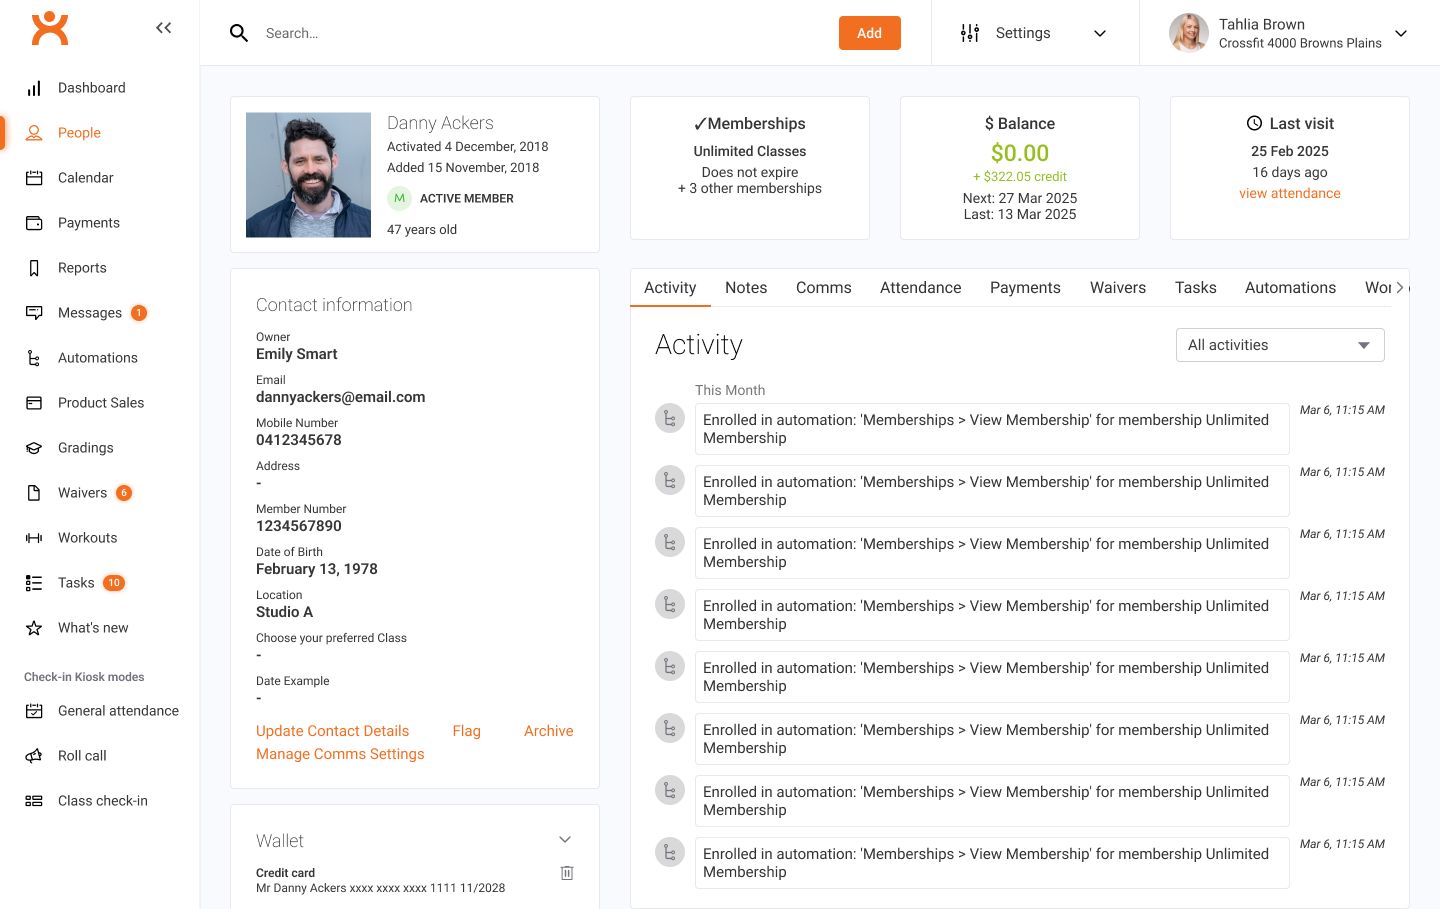This screenshot has width=1440, height=909.
Task: Click the Waivers badge showing 6
Action: pyautogui.click(x=124, y=493)
